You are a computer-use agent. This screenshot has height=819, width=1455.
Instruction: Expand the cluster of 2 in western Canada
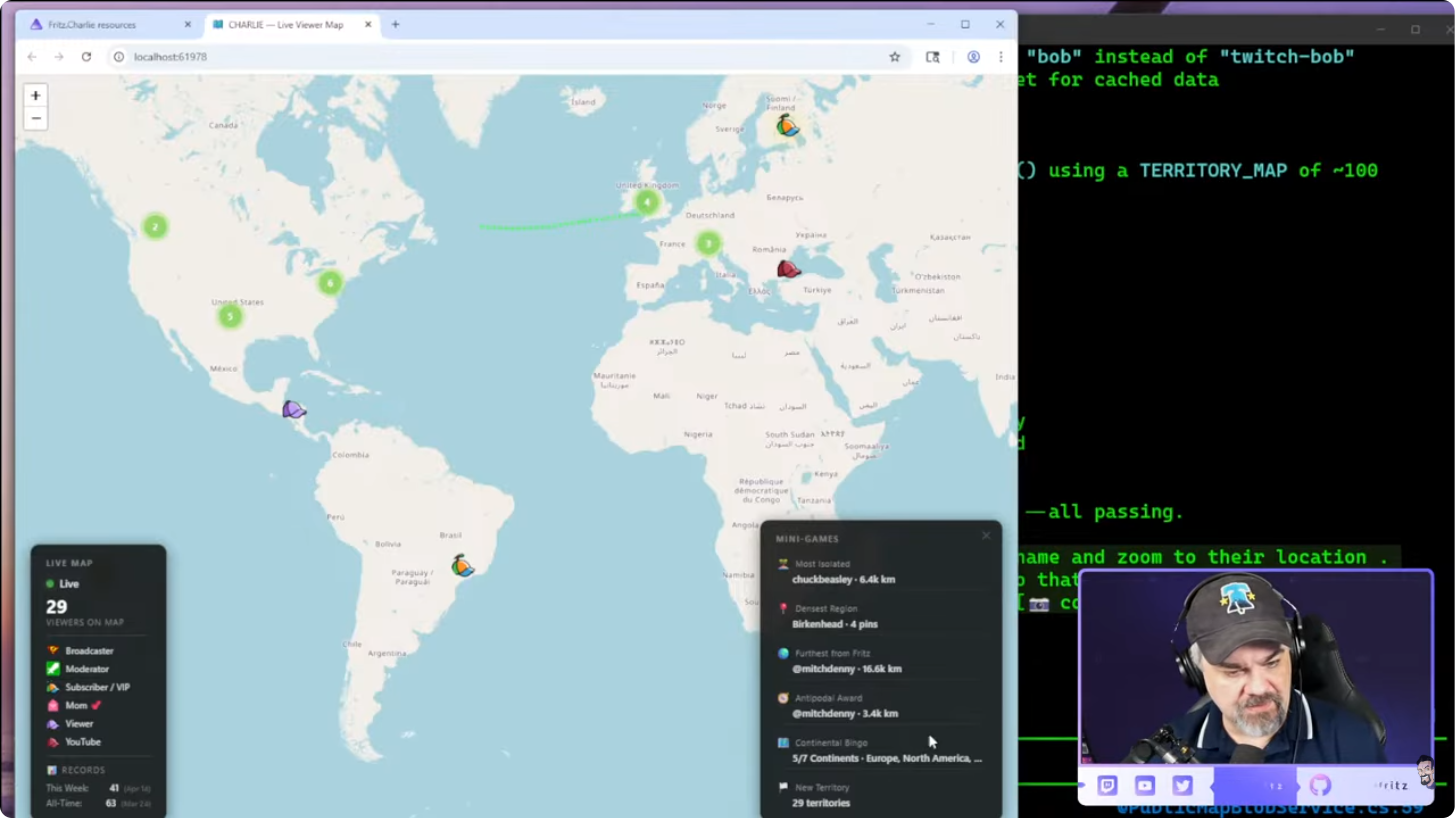tap(154, 227)
